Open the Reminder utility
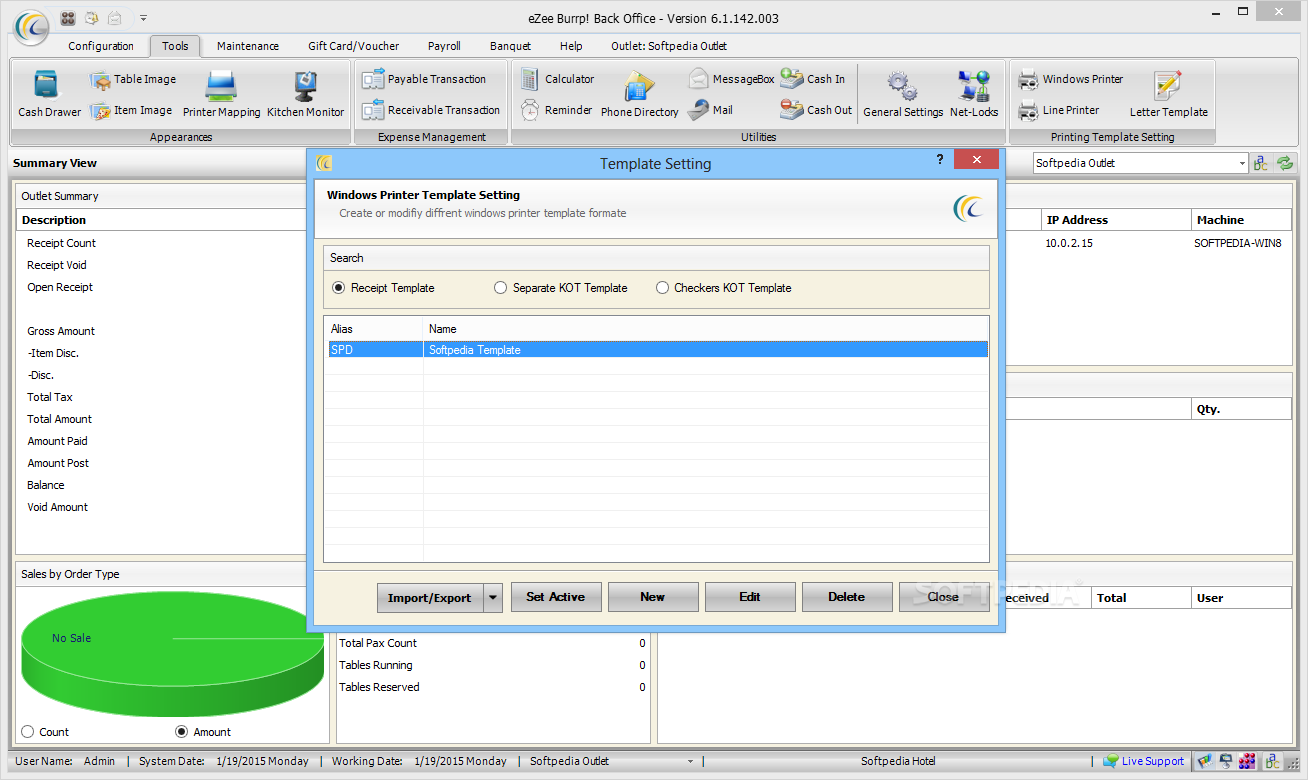The width and height of the screenshot is (1308, 780). 556,110
